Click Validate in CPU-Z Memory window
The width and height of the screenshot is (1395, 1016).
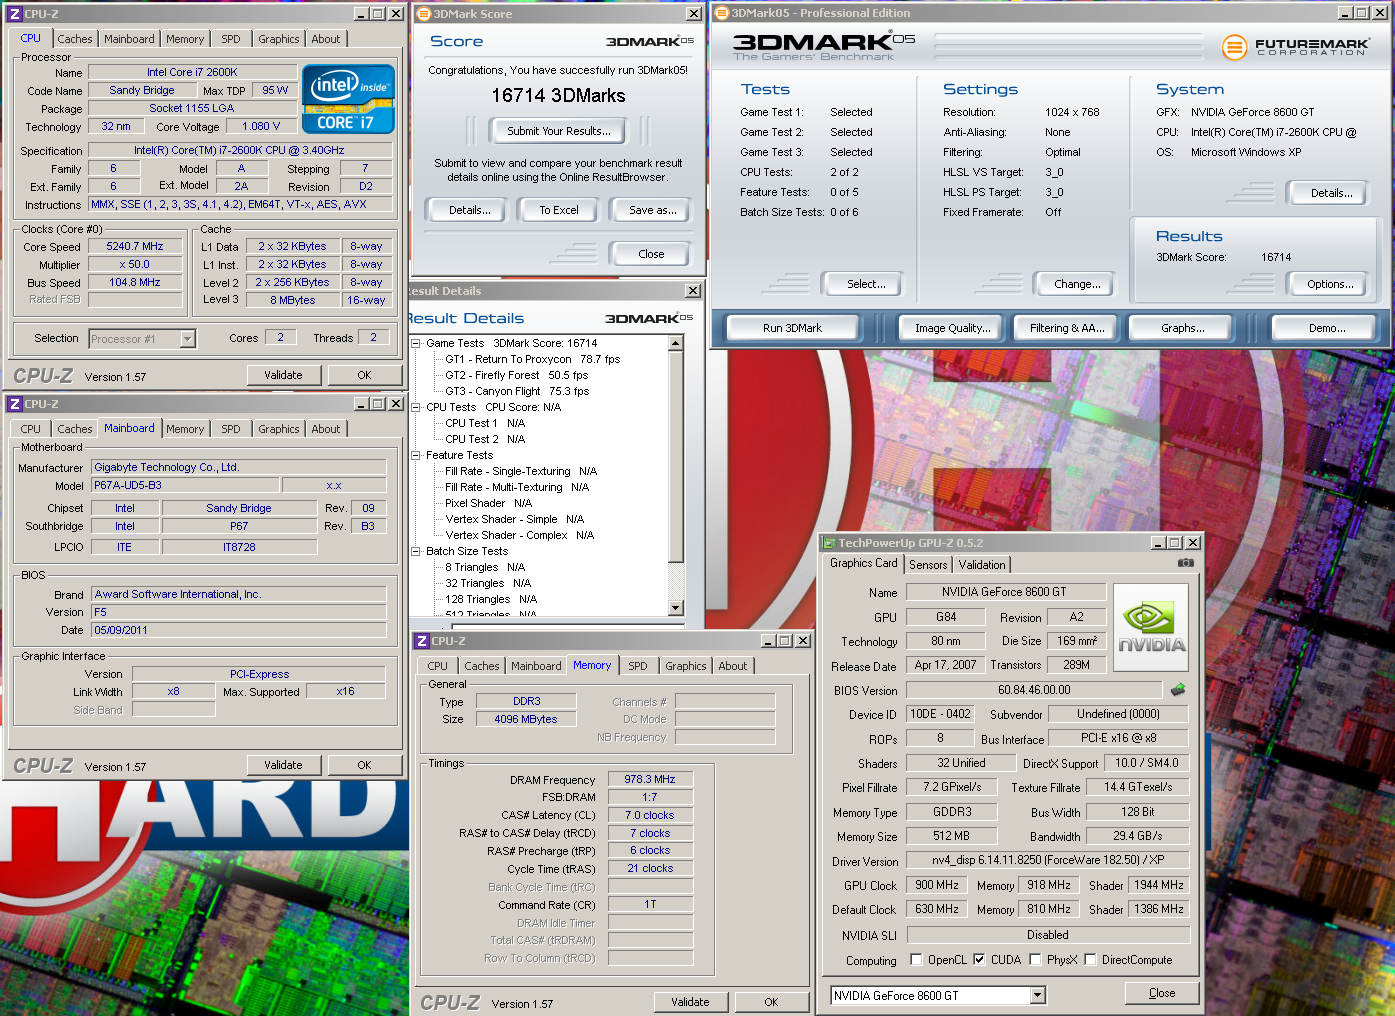(x=690, y=1002)
